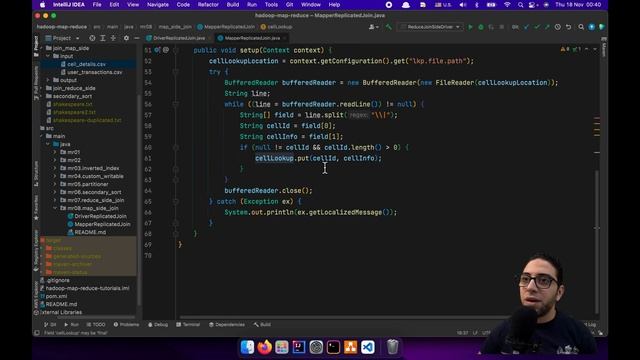The width and height of the screenshot is (640, 360).
Task: Open the Run tool window
Action: (x=71, y=325)
